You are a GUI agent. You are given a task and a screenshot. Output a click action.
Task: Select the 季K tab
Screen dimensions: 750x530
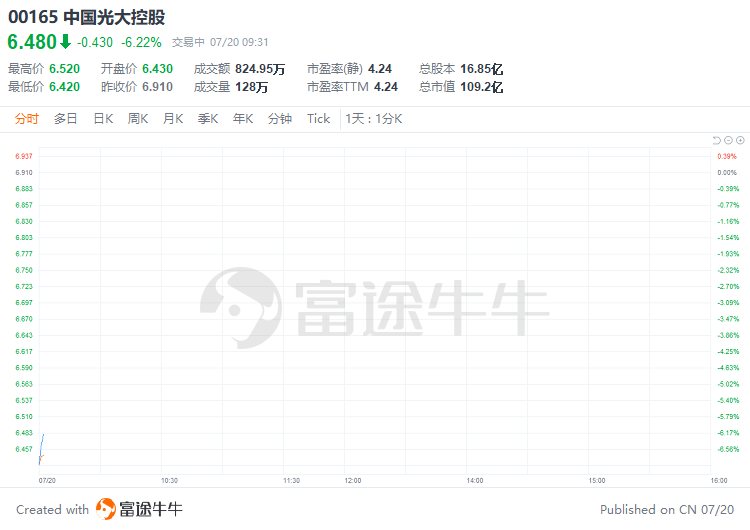208,119
